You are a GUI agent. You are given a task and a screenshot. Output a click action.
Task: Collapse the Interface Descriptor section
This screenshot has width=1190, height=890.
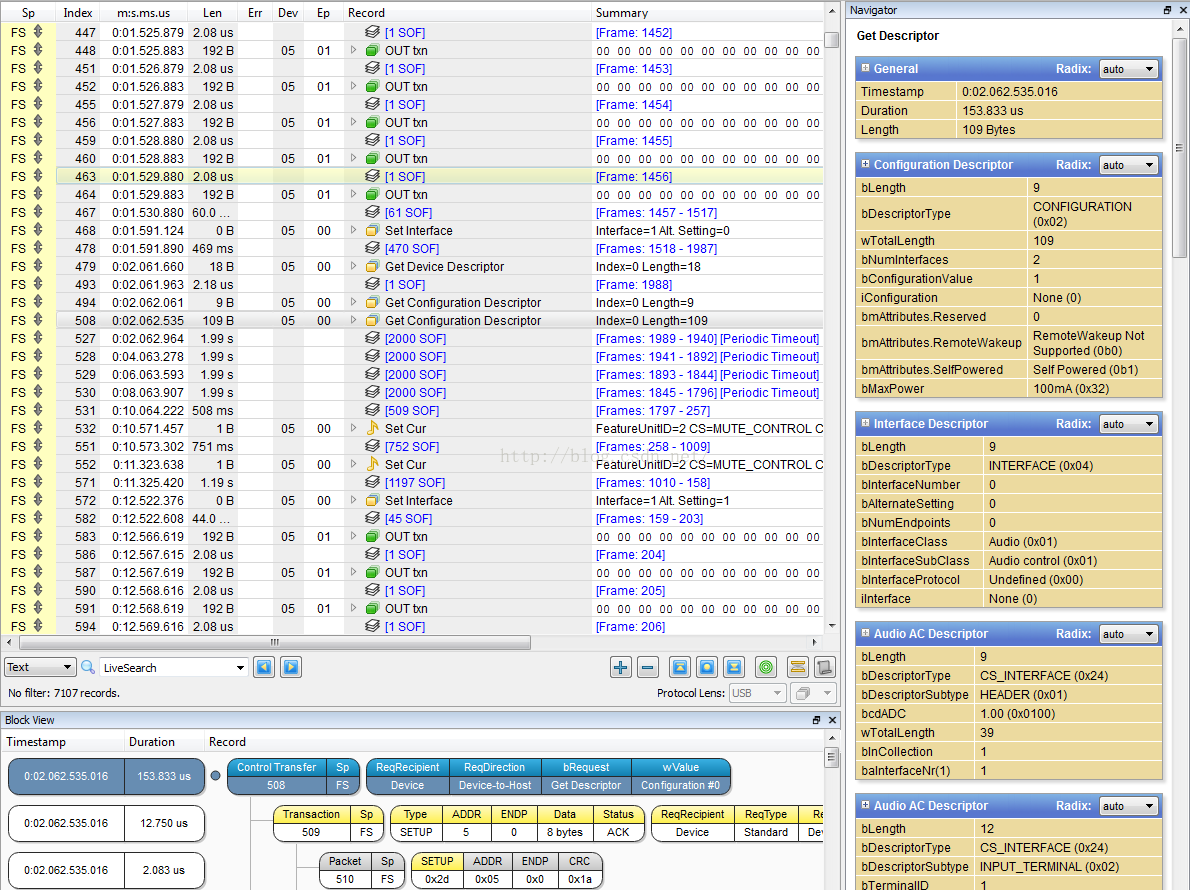[865, 423]
